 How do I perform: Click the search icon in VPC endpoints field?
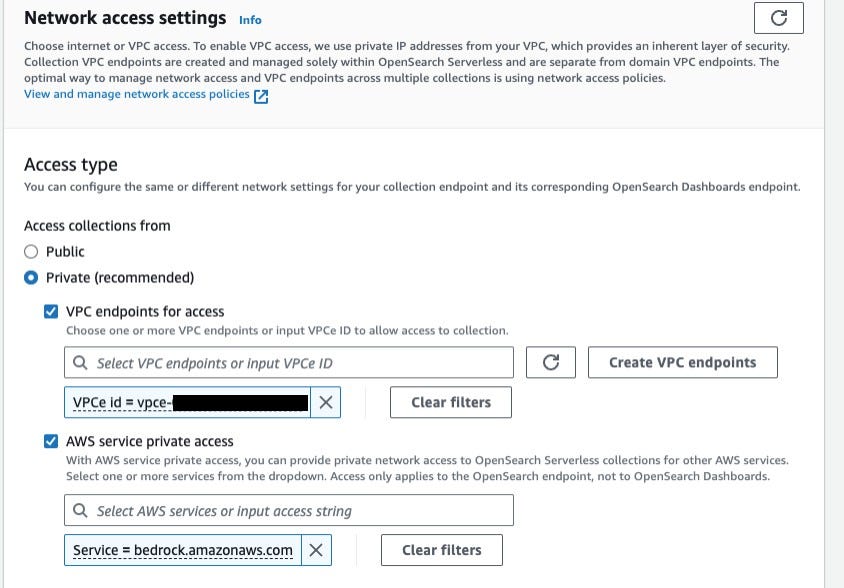pyautogui.click(x=80, y=363)
